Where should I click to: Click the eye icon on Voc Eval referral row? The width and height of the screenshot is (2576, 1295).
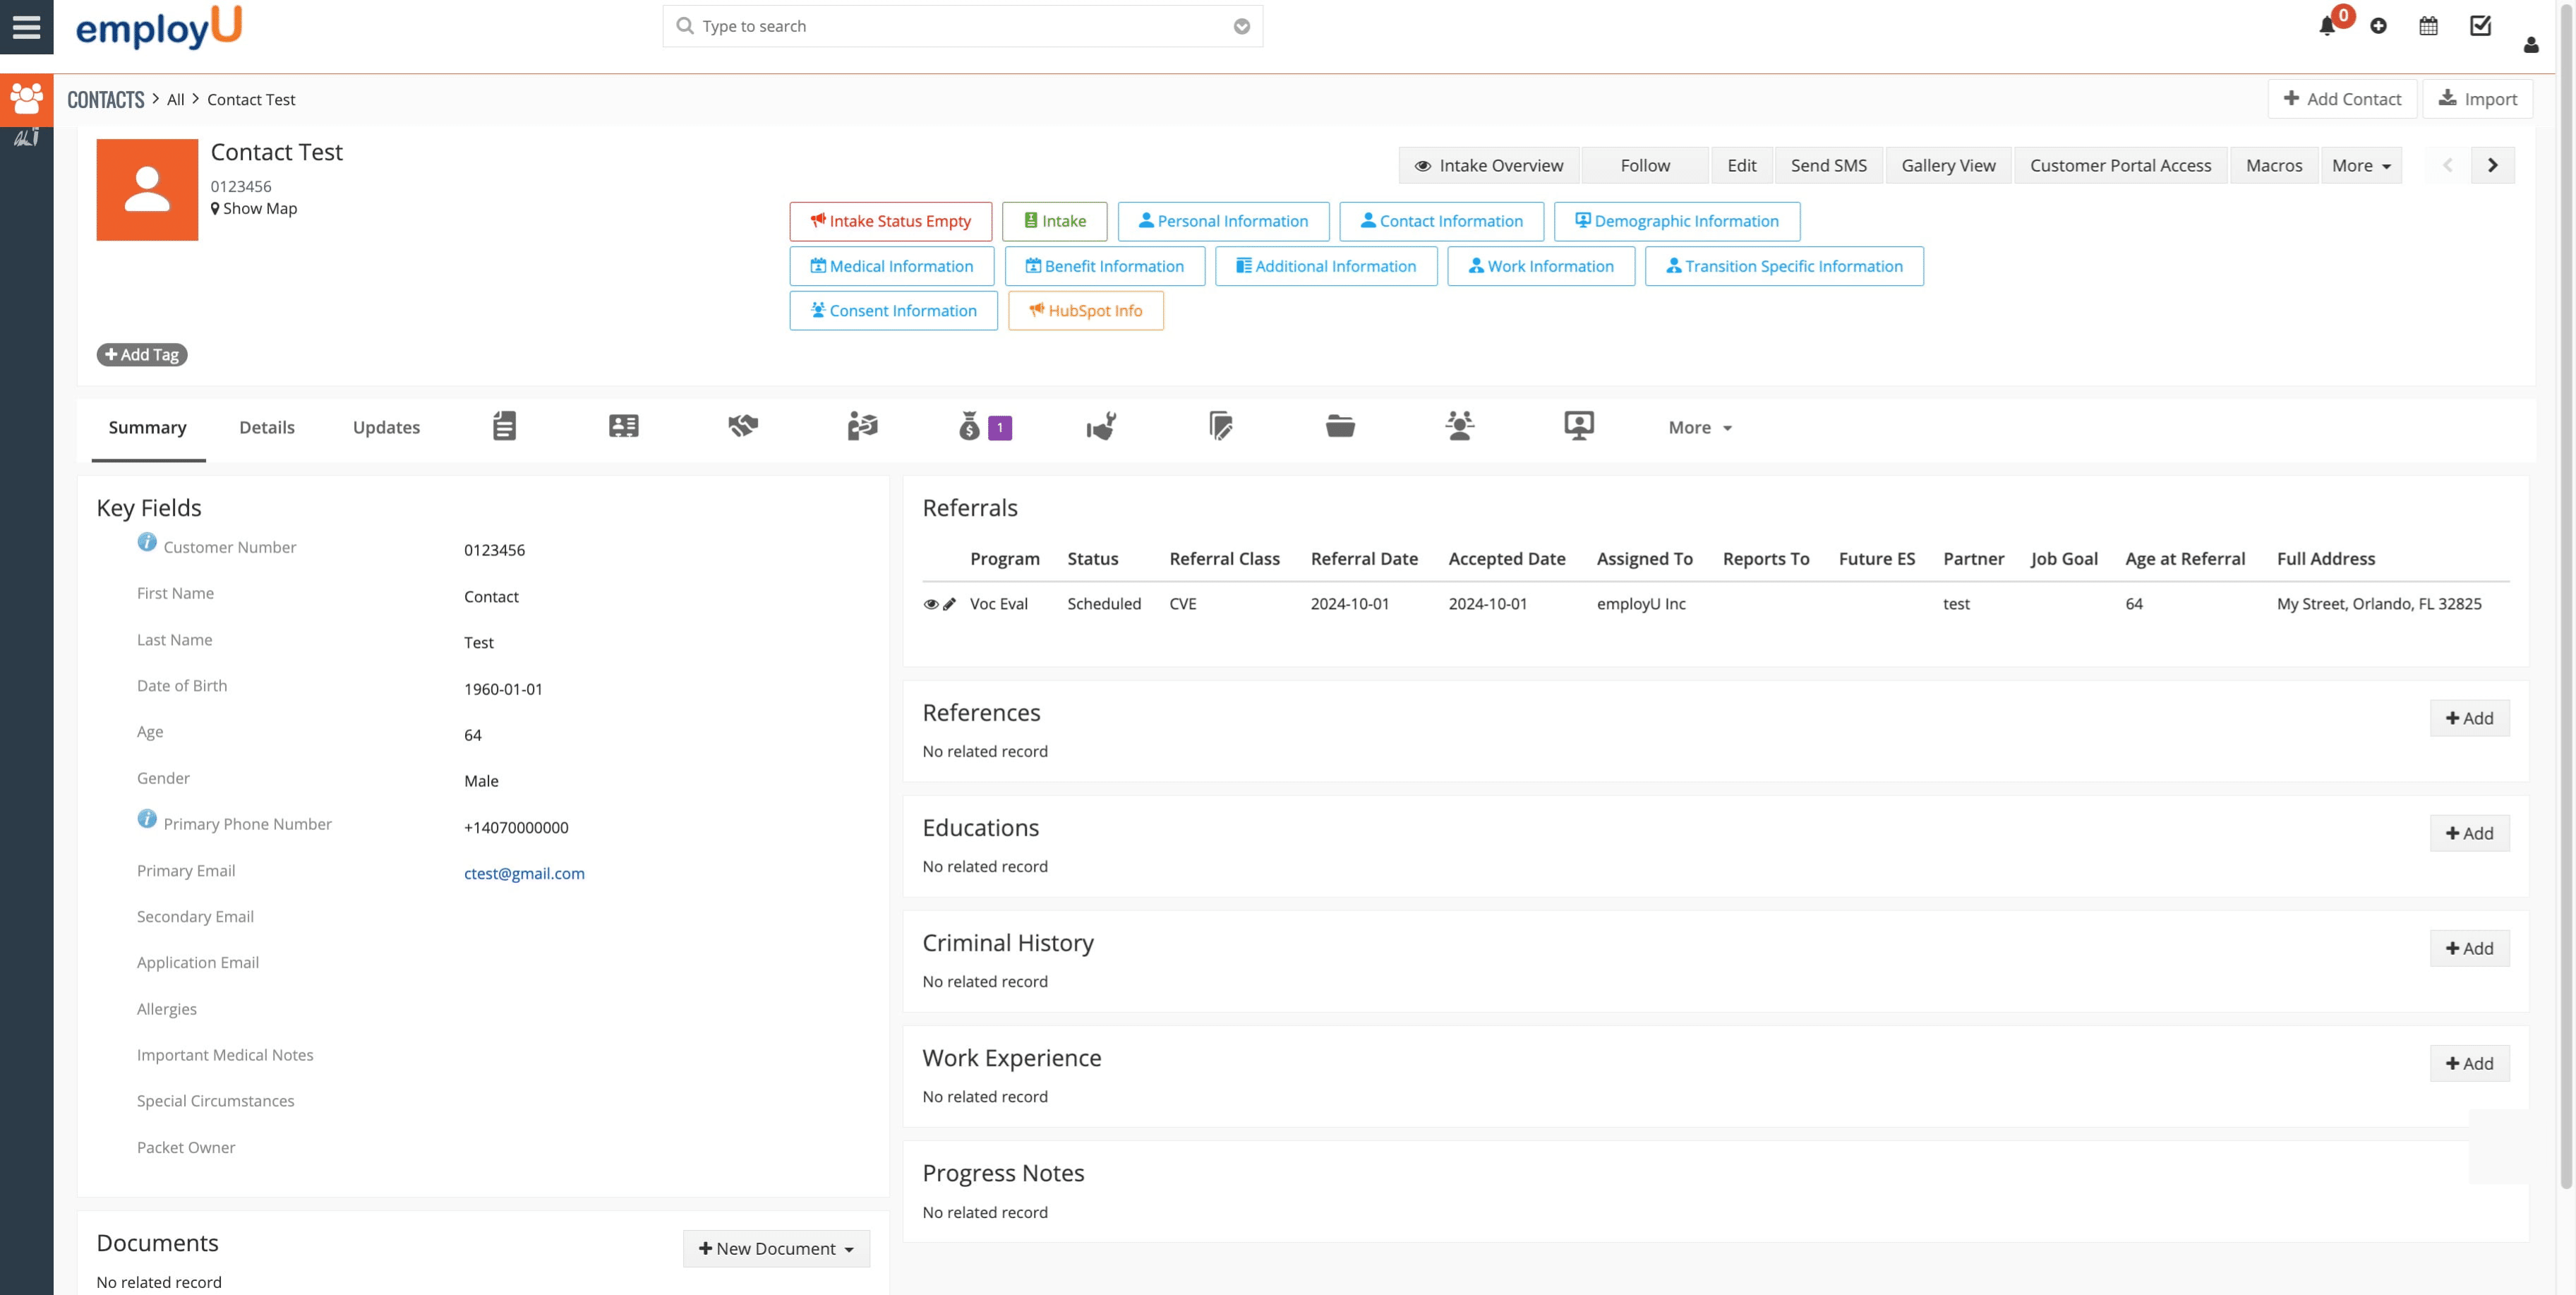[931, 604]
